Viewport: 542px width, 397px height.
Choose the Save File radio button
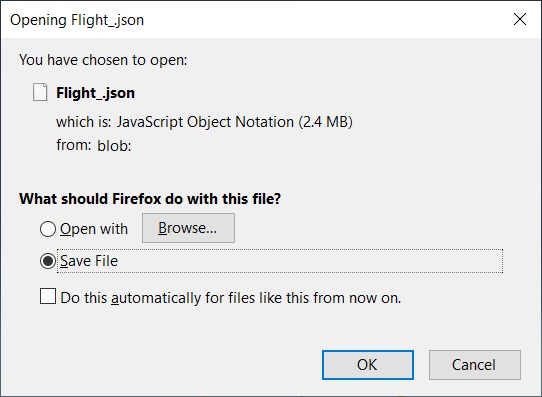[x=48, y=261]
